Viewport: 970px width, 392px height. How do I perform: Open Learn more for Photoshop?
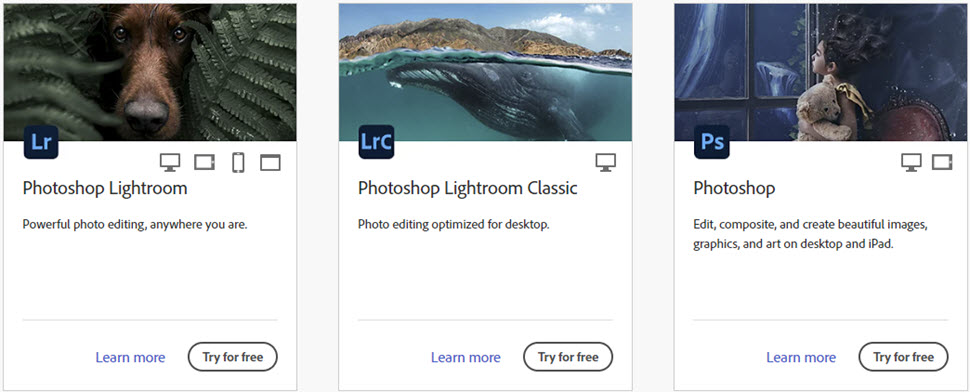point(801,357)
